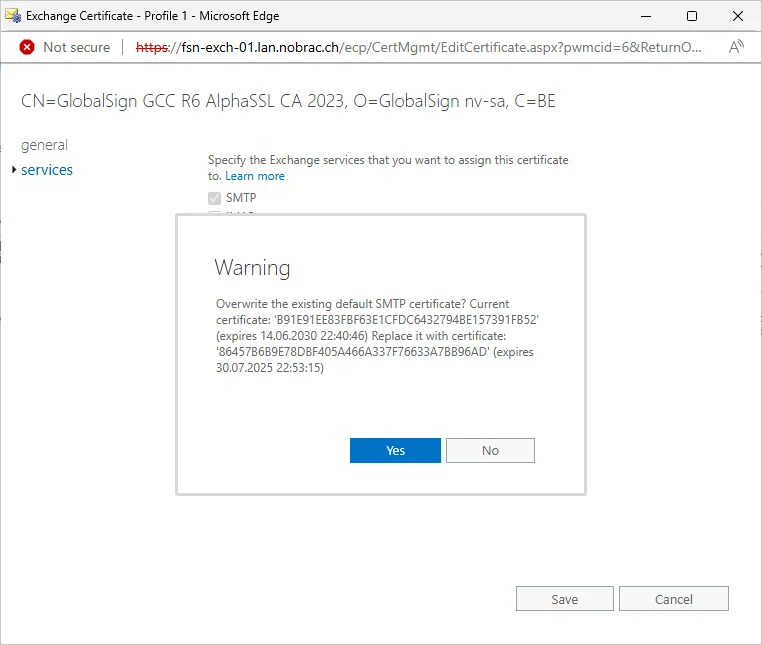Toggle the partially hidden IMAP checkbox

click(x=214, y=212)
